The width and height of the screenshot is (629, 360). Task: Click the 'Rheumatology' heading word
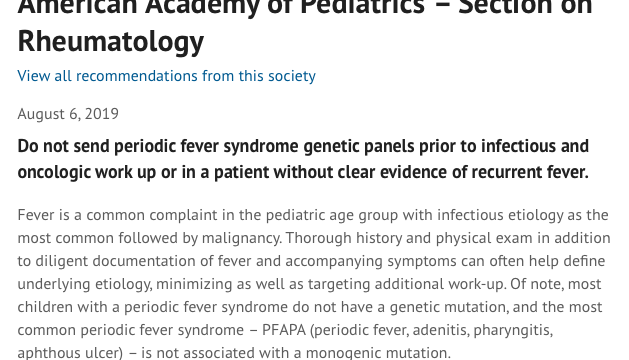111,41
